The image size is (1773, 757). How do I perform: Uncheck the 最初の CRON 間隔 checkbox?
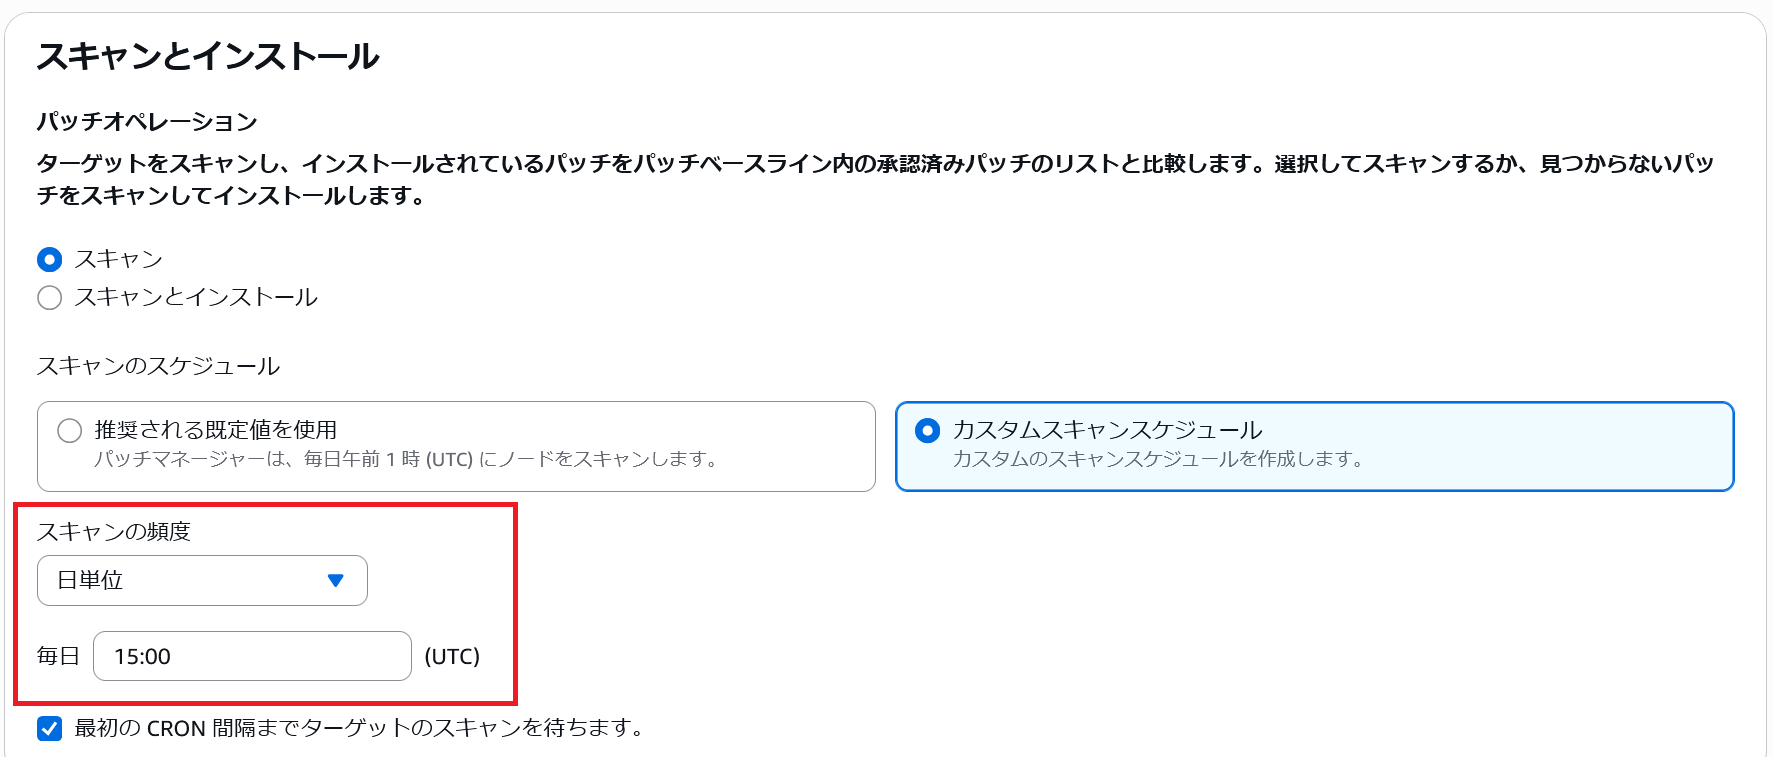[49, 728]
